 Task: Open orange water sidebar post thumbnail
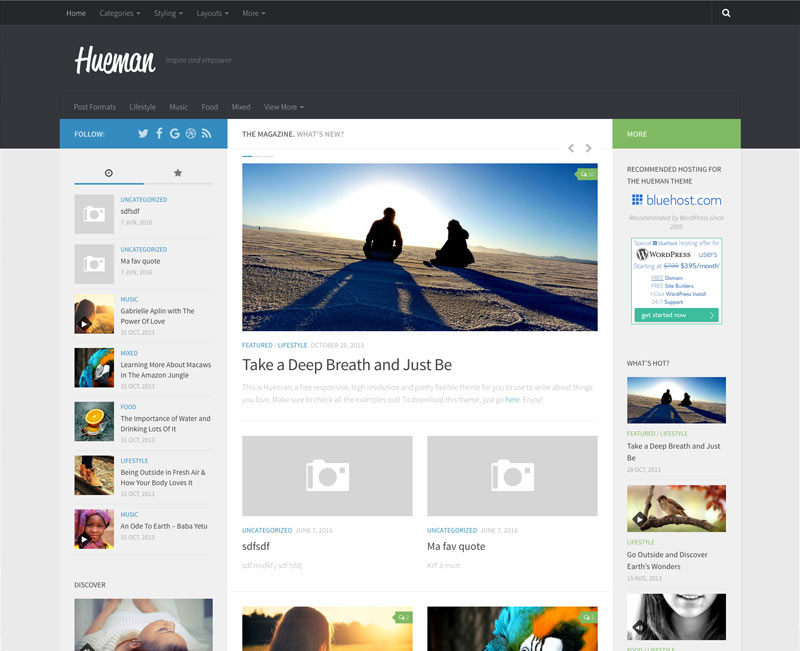point(94,421)
